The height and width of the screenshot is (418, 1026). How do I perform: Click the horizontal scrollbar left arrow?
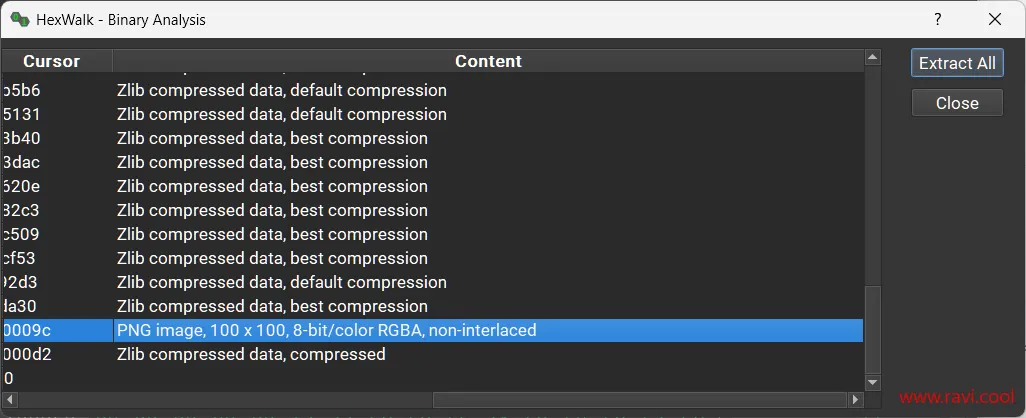coord(10,400)
